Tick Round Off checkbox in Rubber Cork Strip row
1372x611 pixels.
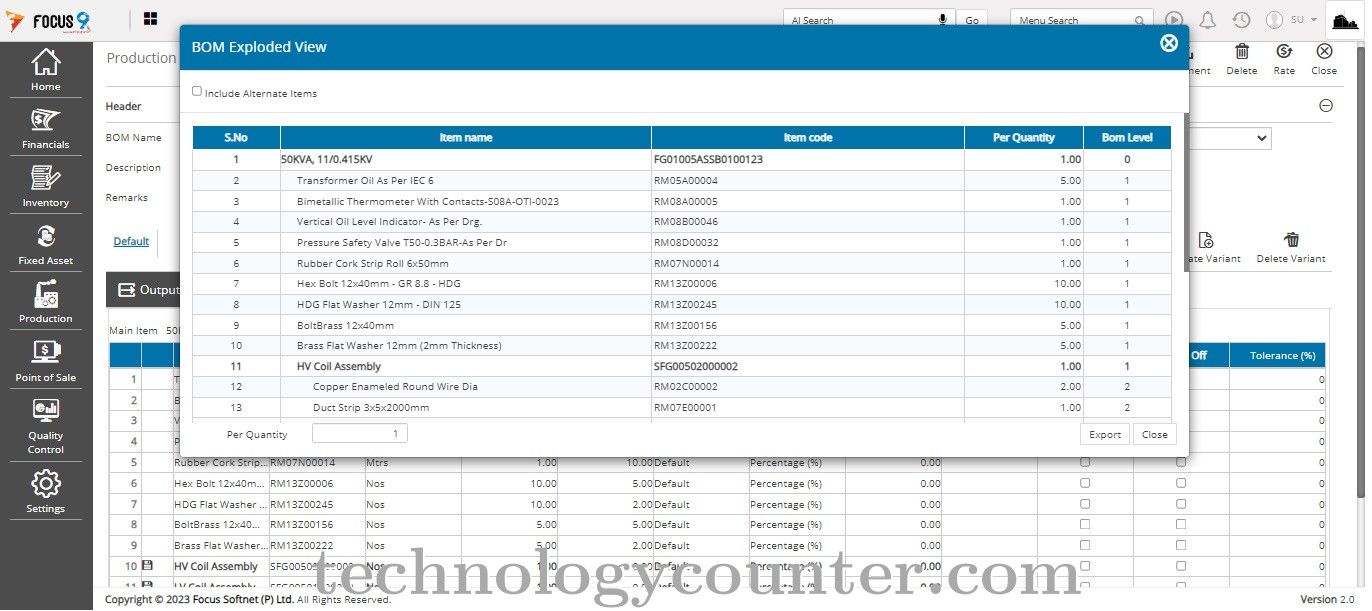[x=1181, y=462]
